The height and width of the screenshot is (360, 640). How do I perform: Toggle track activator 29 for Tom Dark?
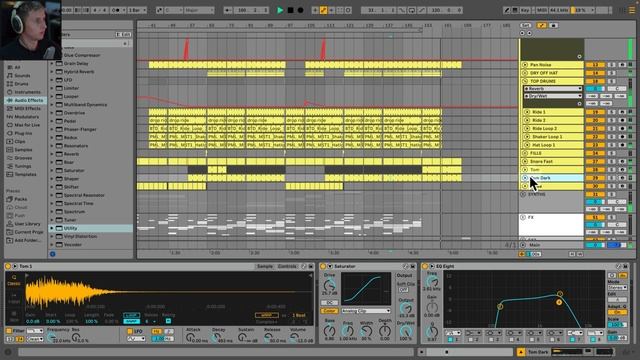coord(595,178)
